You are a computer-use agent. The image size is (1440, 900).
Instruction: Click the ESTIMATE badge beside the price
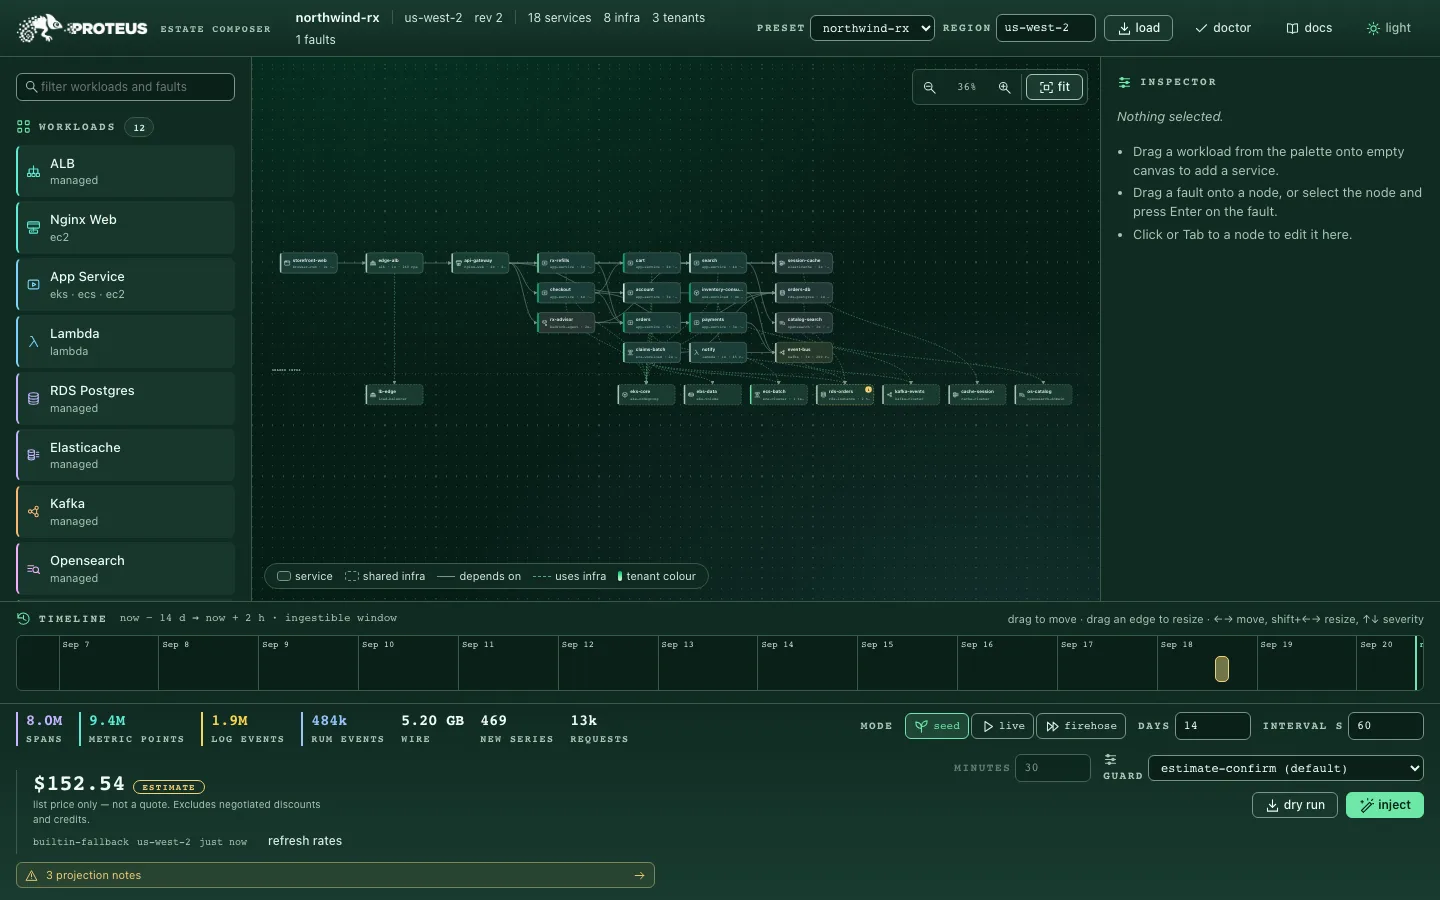169,787
